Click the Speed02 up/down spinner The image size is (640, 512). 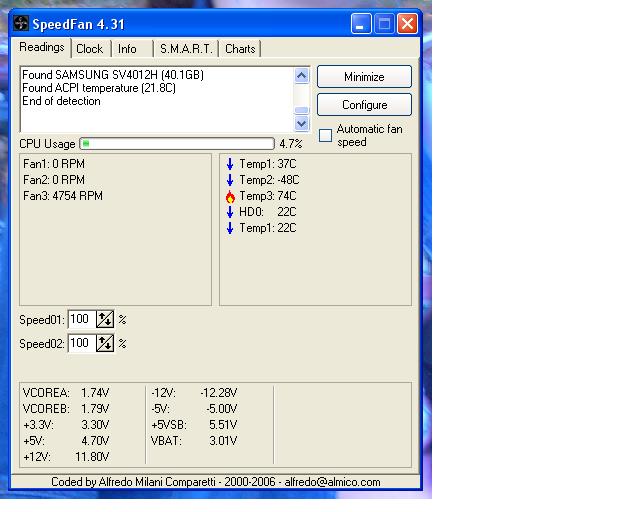(105, 343)
